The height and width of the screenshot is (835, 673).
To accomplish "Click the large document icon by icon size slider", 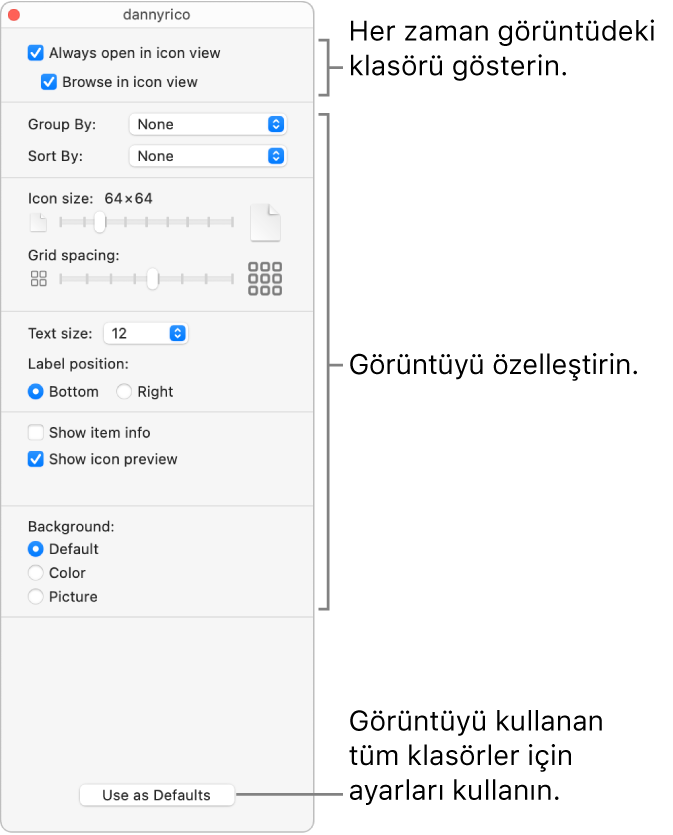I will click(265, 223).
